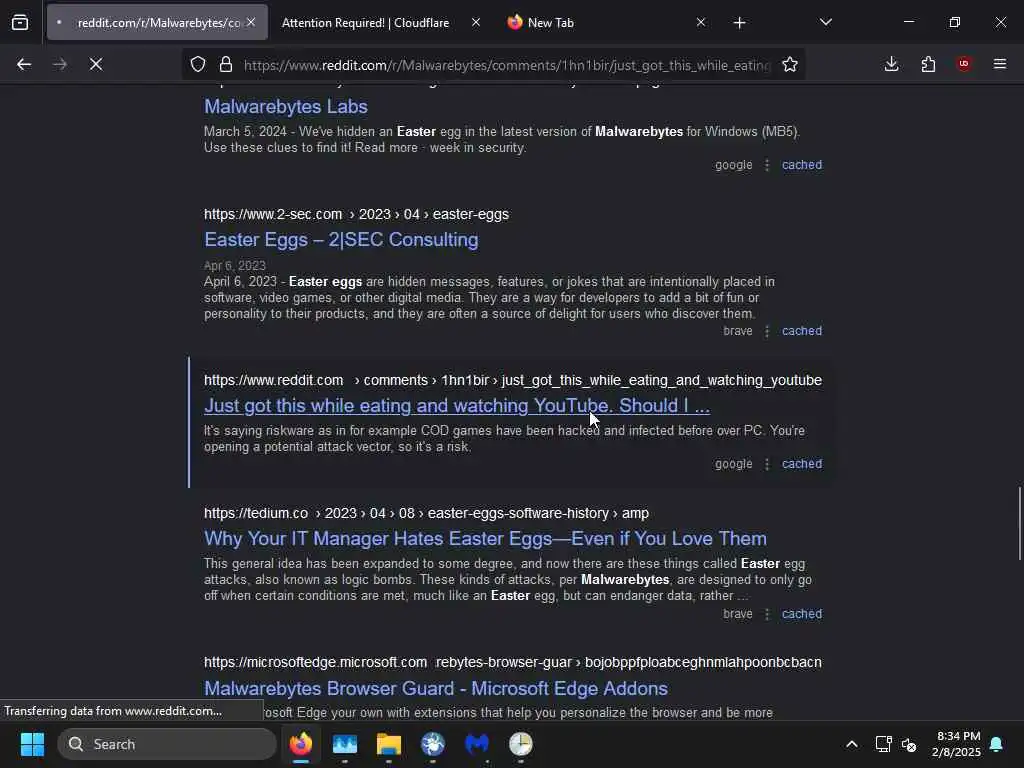This screenshot has width=1024, height=768.
Task: Click the taskbar Search box
Action: 167,744
